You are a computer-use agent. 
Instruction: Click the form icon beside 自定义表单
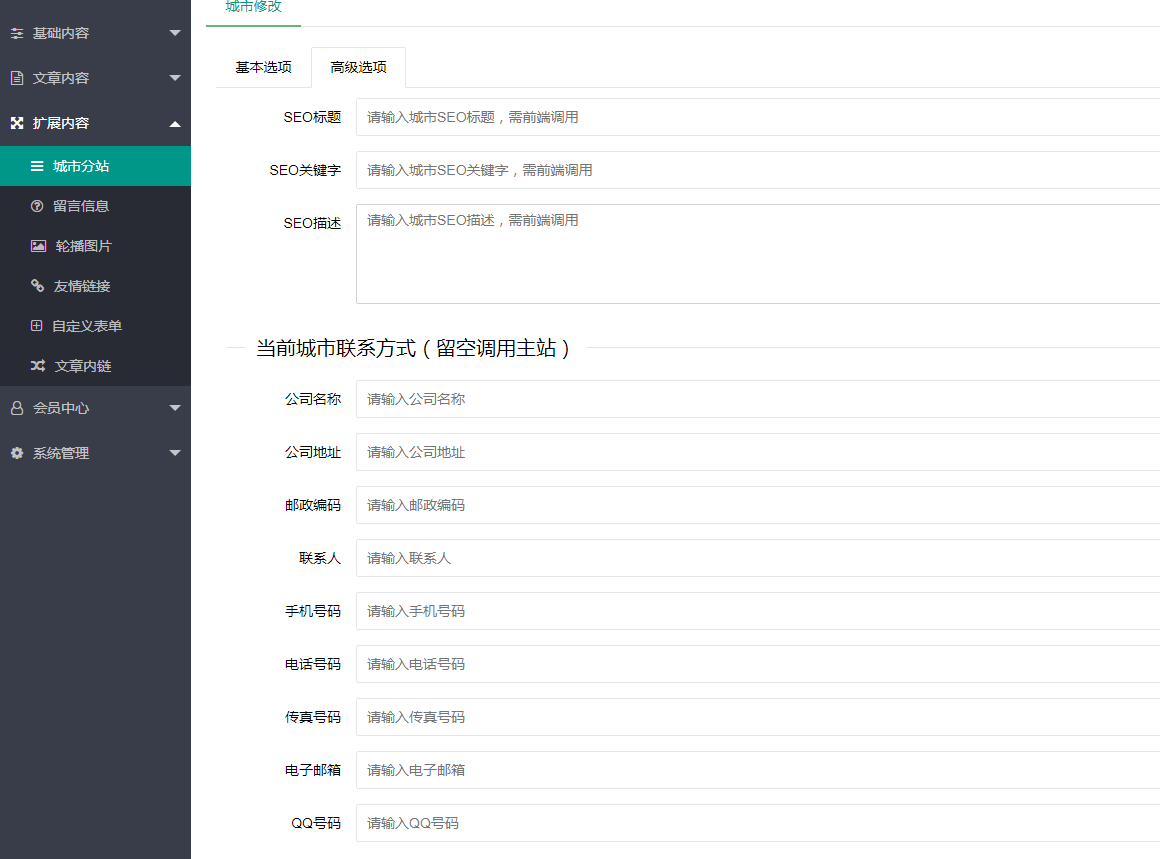point(36,325)
